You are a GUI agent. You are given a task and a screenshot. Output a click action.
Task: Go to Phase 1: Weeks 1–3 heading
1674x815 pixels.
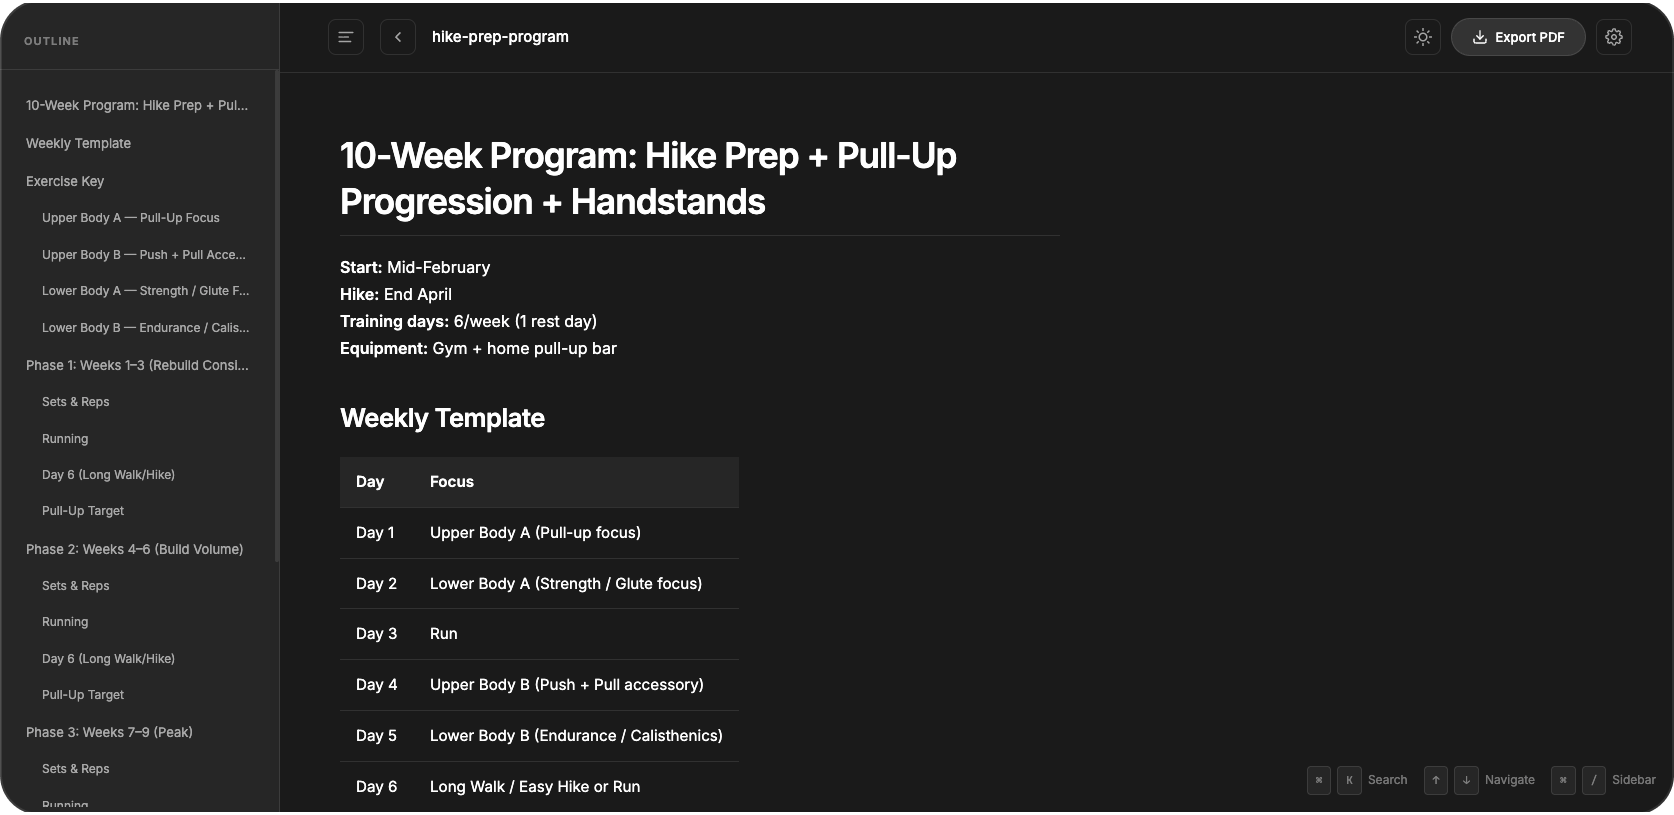137,365
